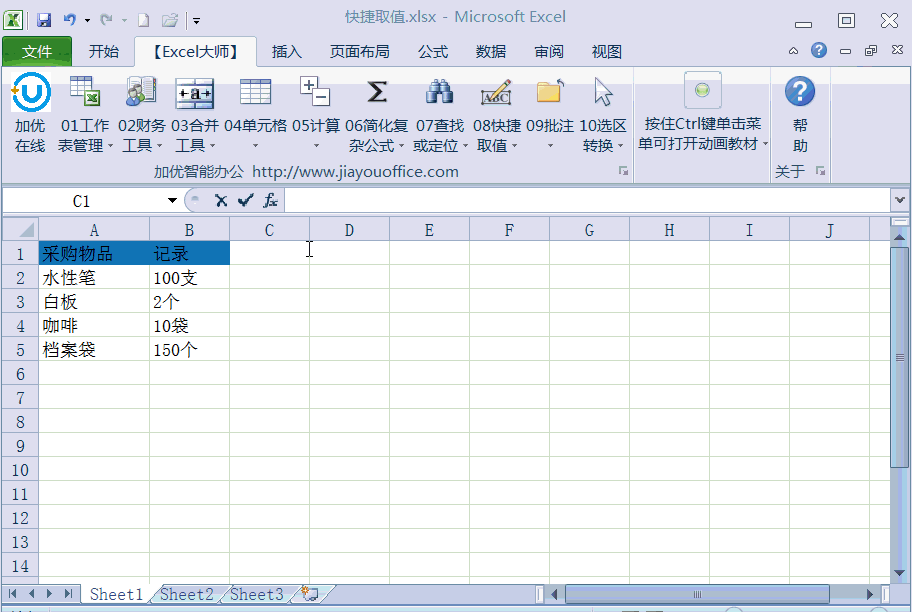This screenshot has height=612, width=912.
Task: Select the 采购物品 header cell
Action: click(x=94, y=253)
